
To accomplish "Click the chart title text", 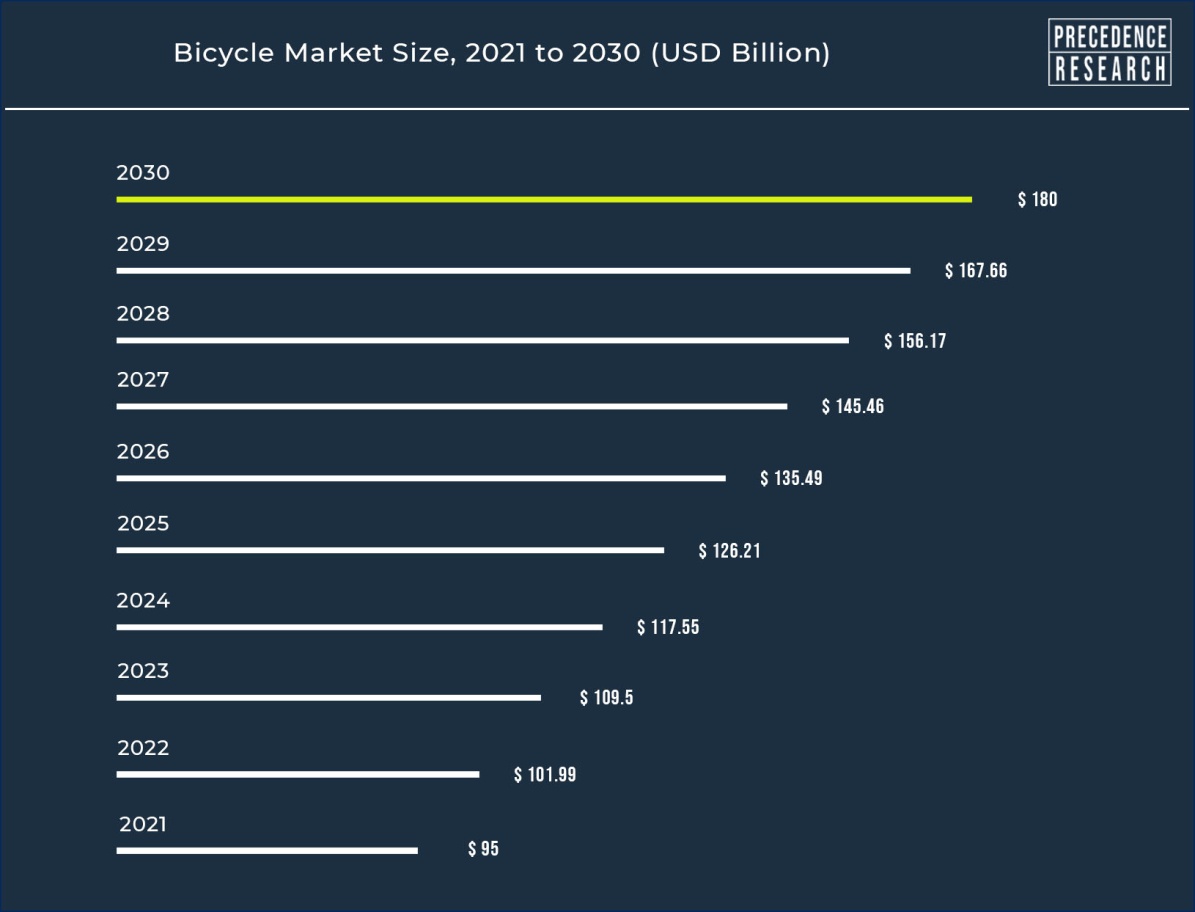I will pyautogui.click(x=501, y=53).
